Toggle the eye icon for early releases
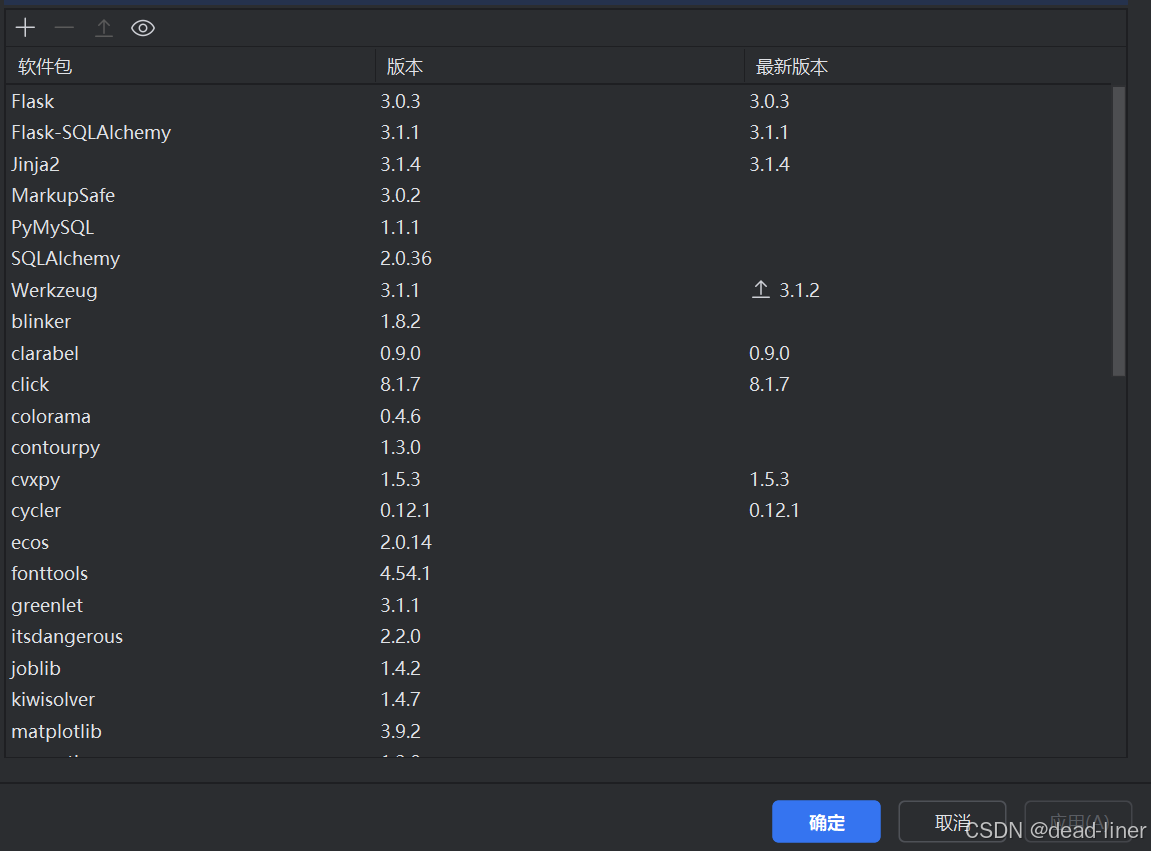This screenshot has height=851, width=1151. (x=142, y=28)
